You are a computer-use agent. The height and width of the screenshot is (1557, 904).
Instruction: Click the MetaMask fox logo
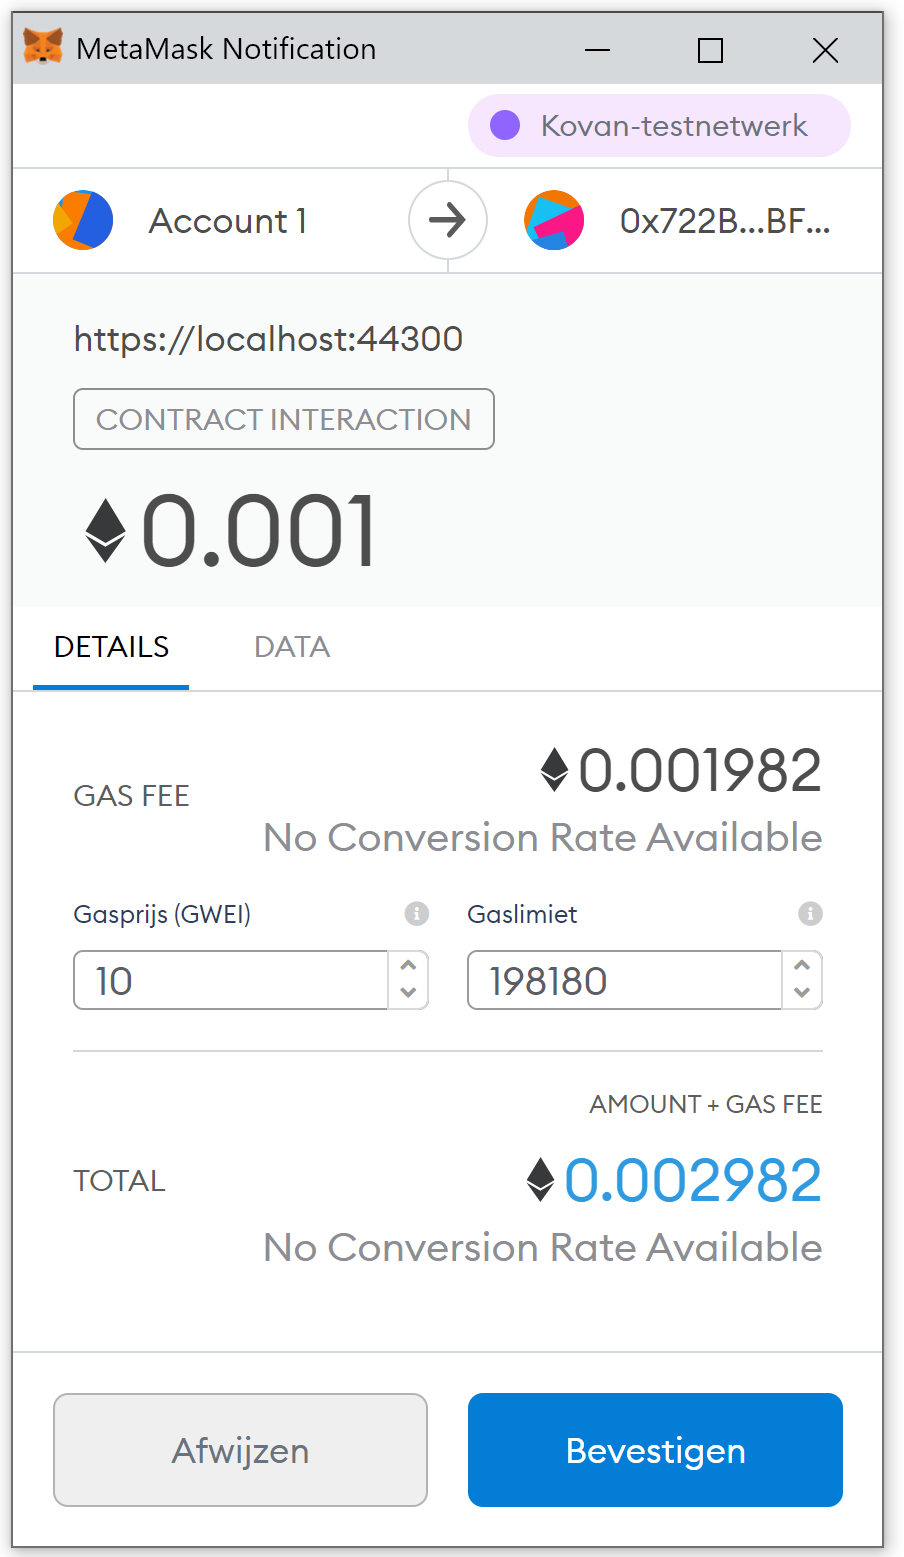click(x=43, y=47)
